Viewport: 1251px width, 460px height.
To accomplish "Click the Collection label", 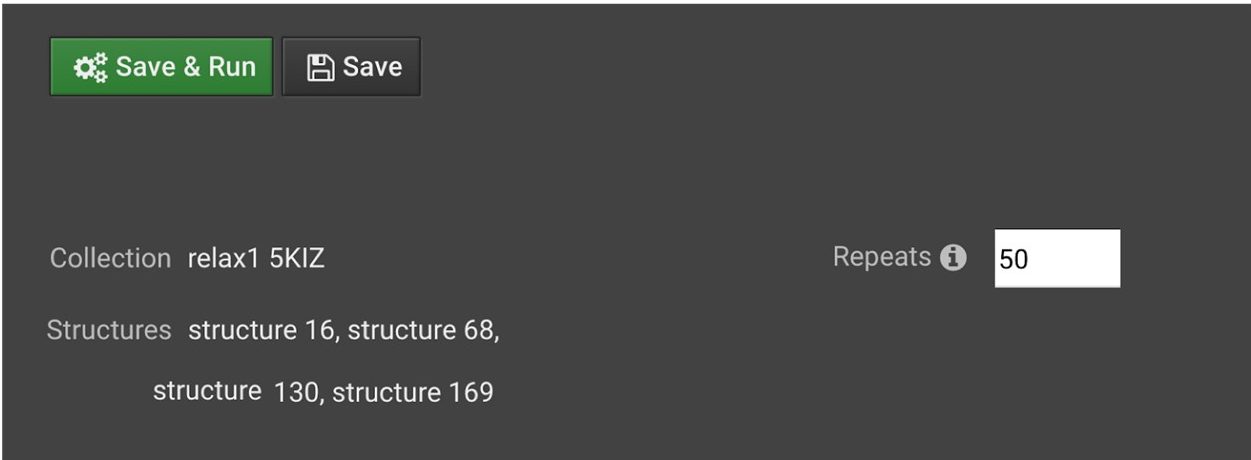I will [x=111, y=258].
